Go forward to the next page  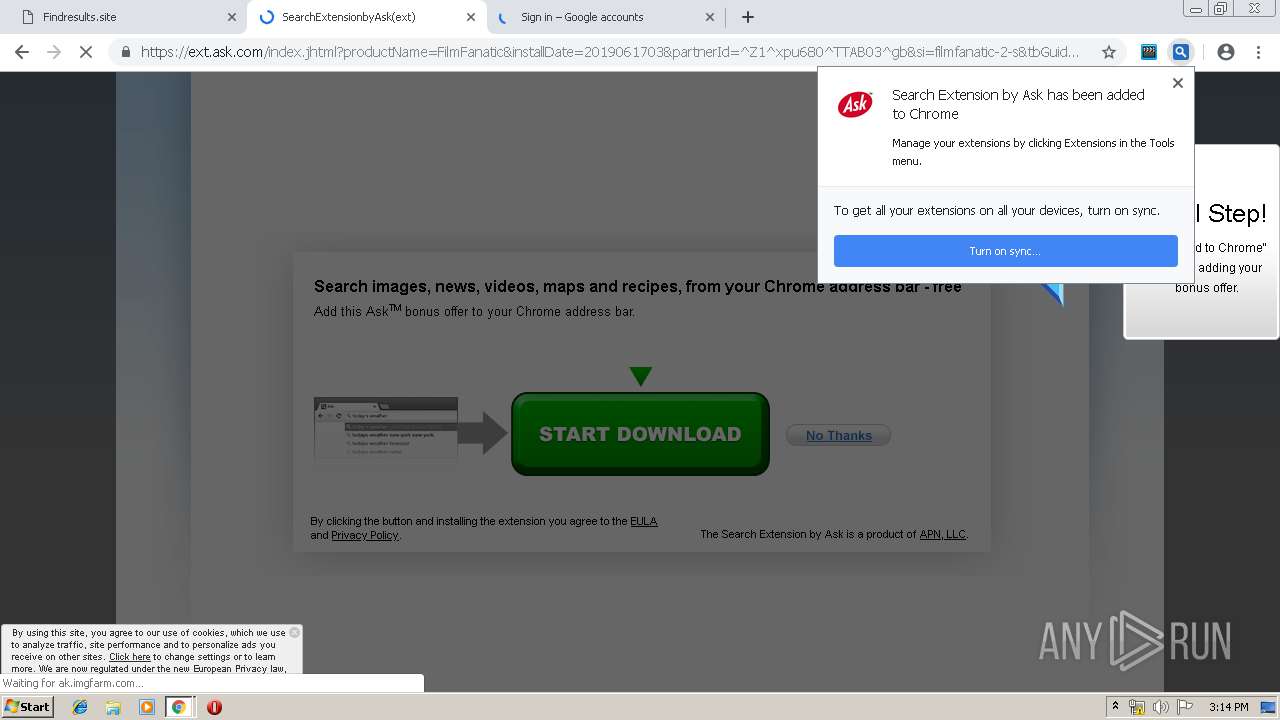pos(54,52)
